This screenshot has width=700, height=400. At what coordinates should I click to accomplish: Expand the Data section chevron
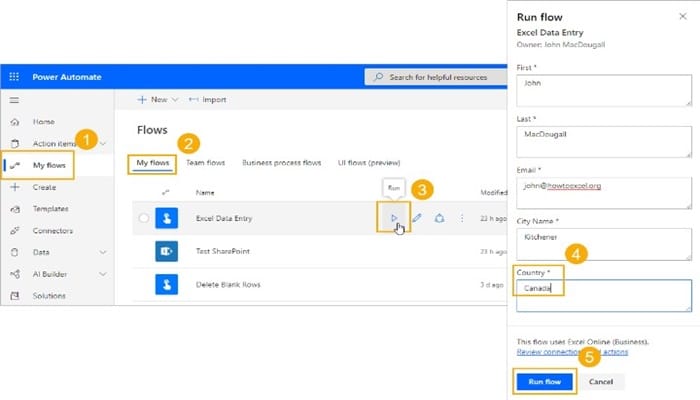(x=103, y=252)
